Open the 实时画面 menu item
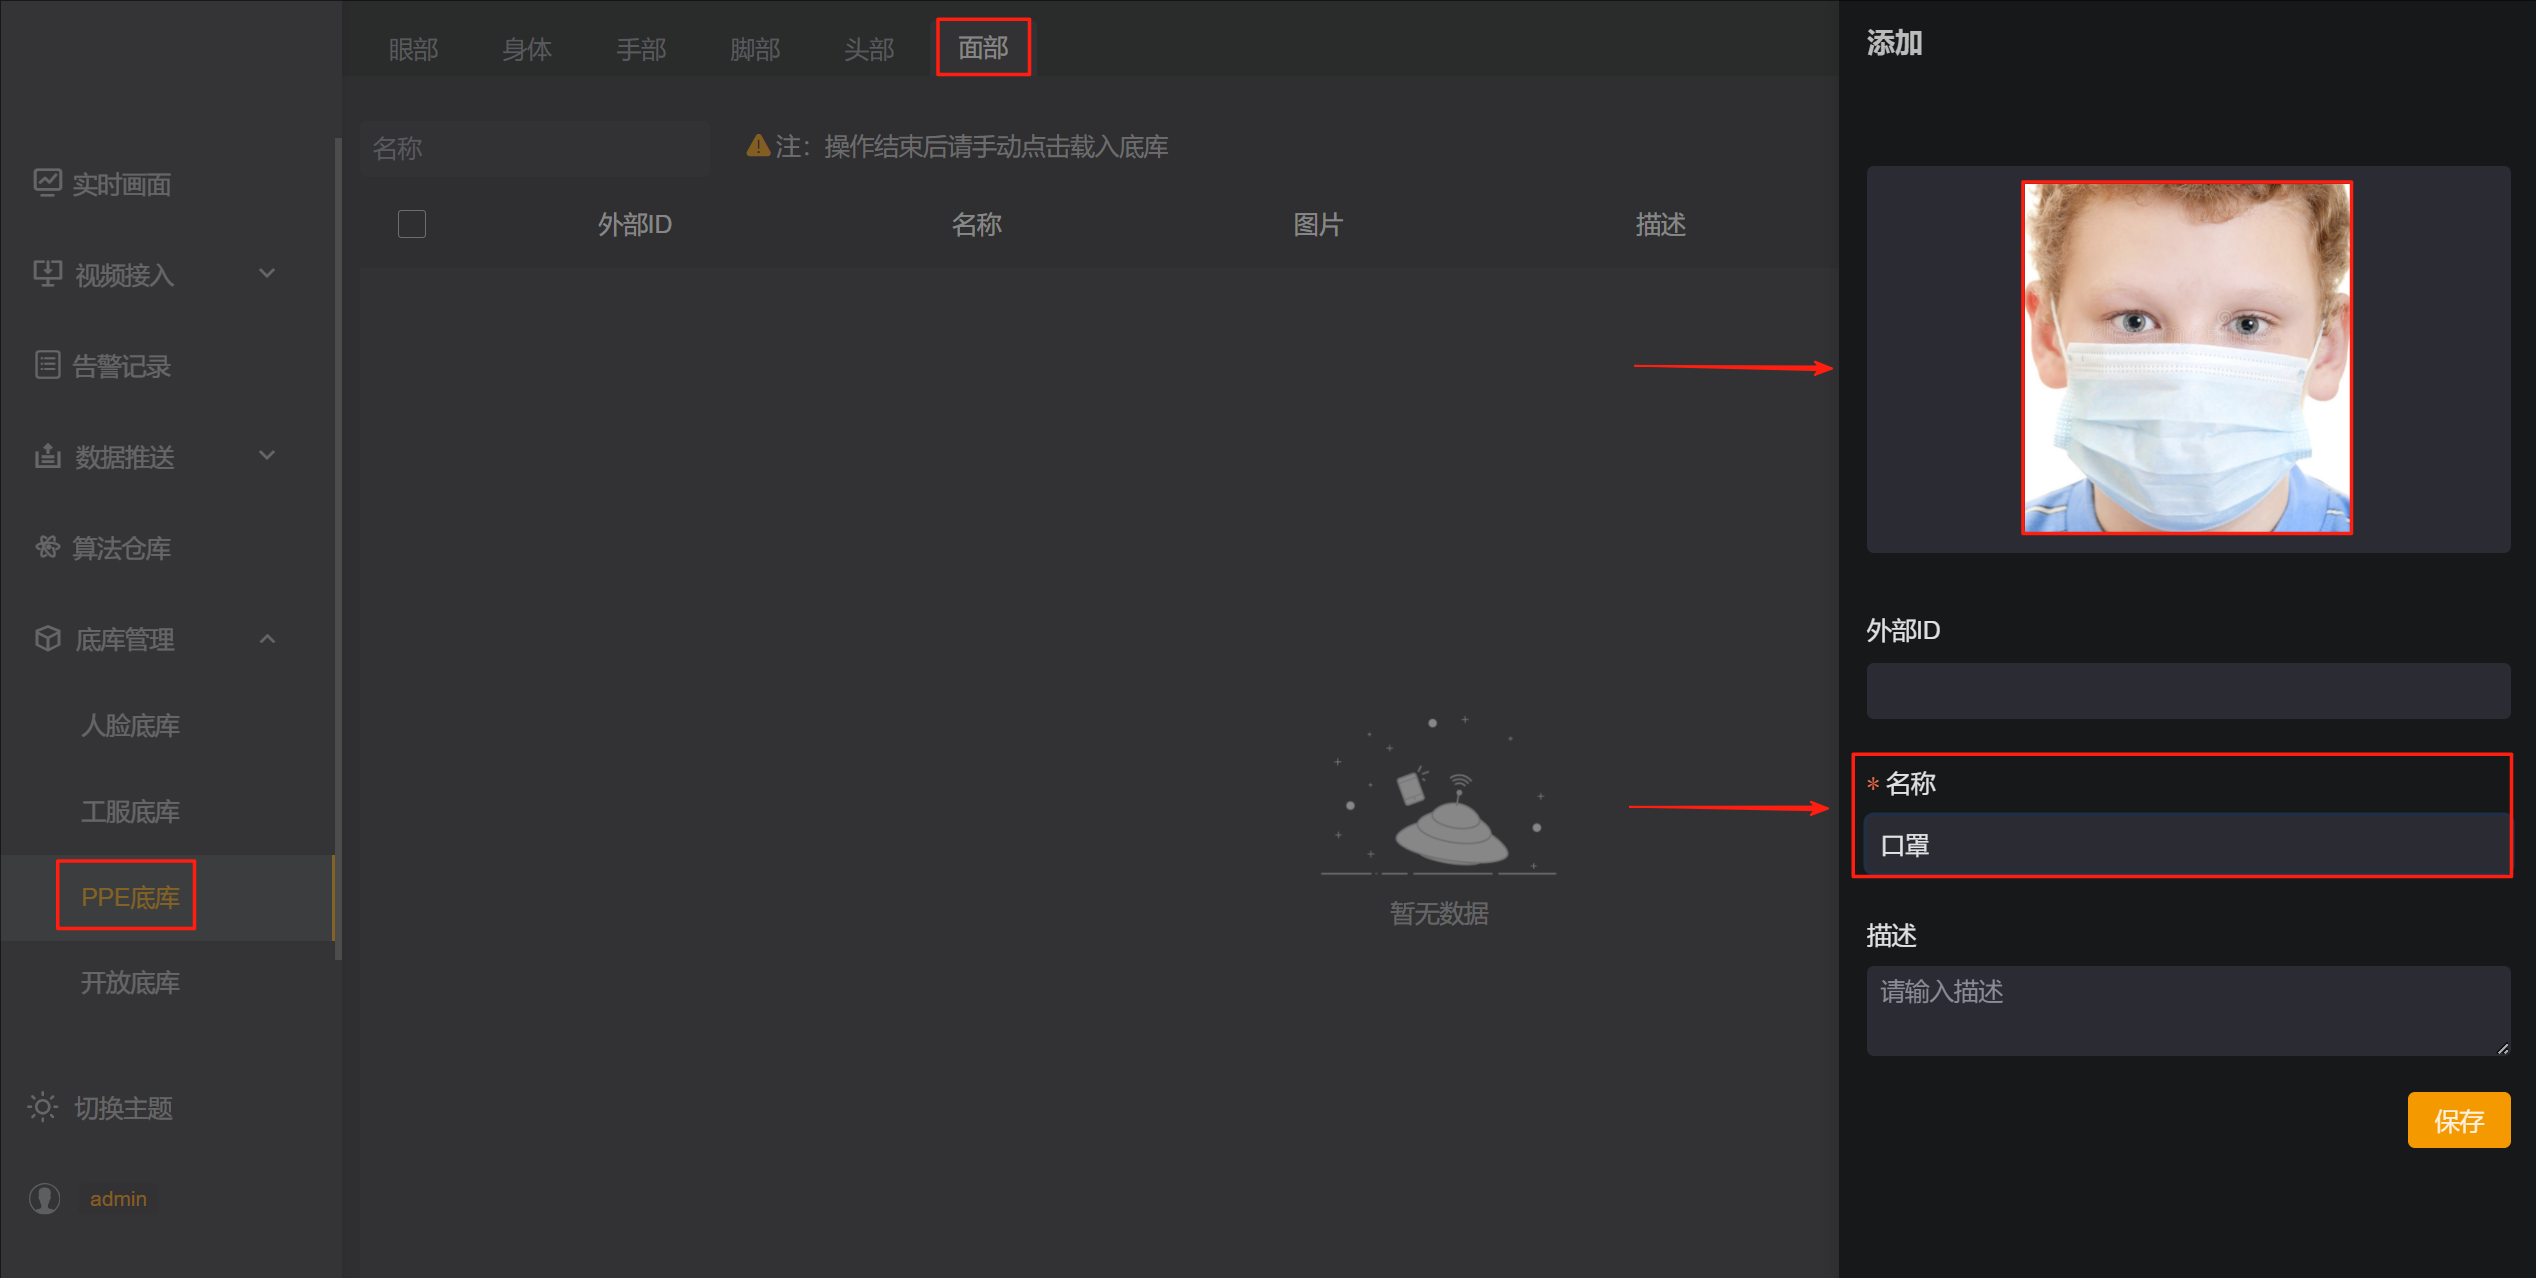The width and height of the screenshot is (2536, 1278). point(122,184)
